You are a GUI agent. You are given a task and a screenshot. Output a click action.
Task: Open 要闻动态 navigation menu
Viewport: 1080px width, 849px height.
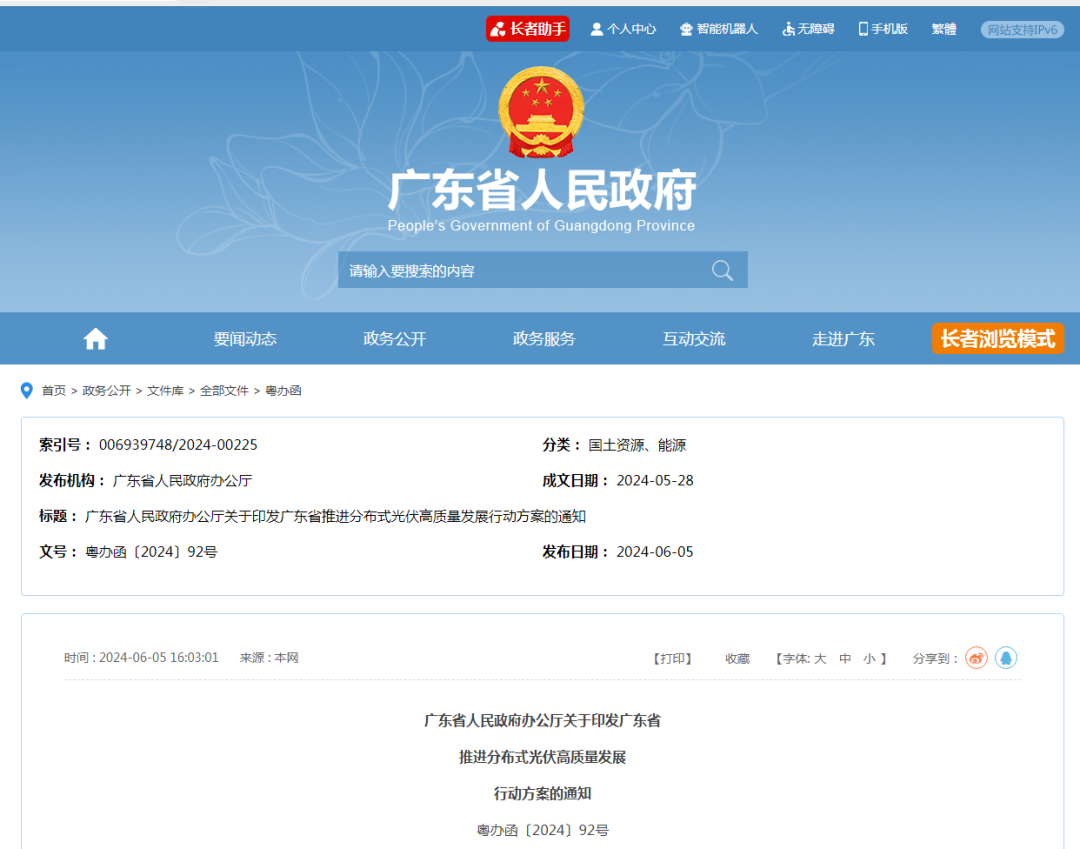245,339
